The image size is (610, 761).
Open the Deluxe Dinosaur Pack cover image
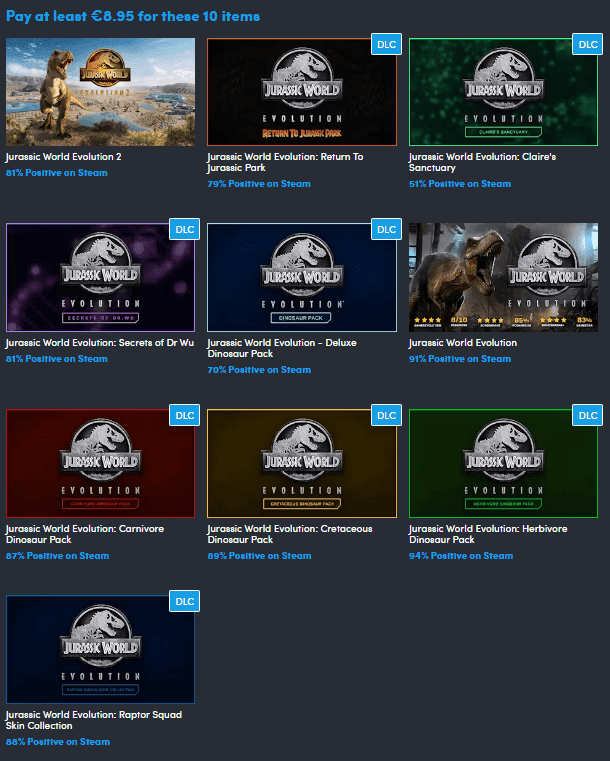click(x=302, y=278)
